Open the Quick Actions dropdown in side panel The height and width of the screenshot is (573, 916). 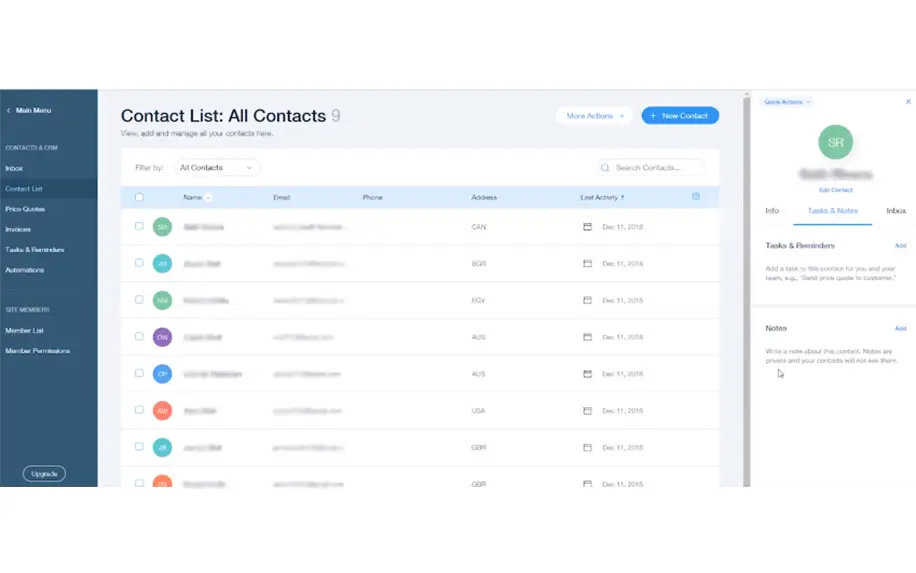tap(787, 102)
